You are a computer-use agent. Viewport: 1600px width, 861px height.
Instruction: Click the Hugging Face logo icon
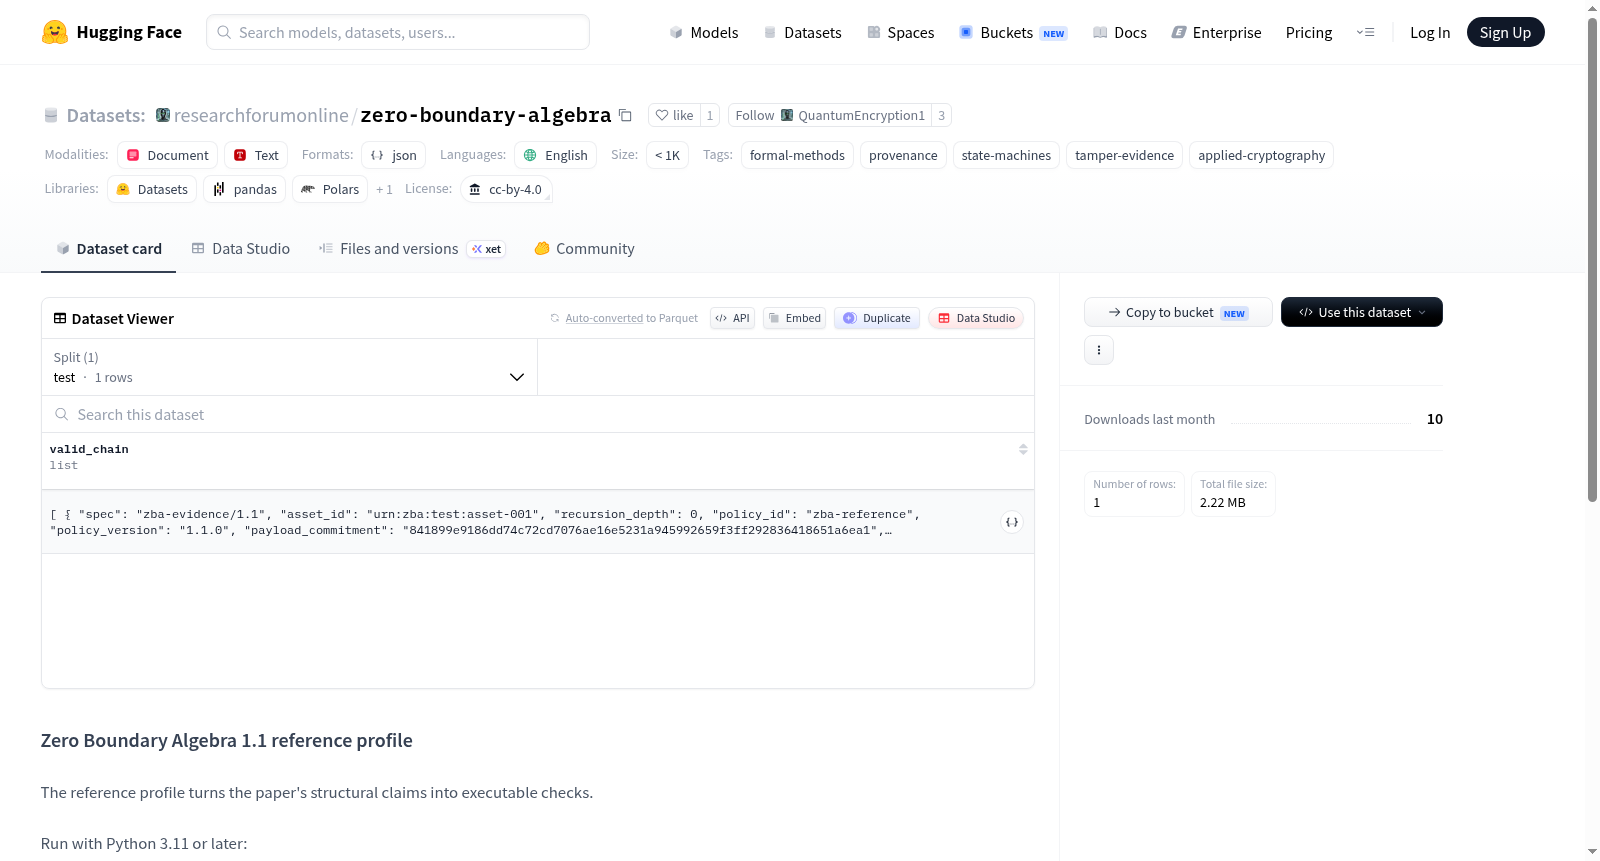coord(55,32)
